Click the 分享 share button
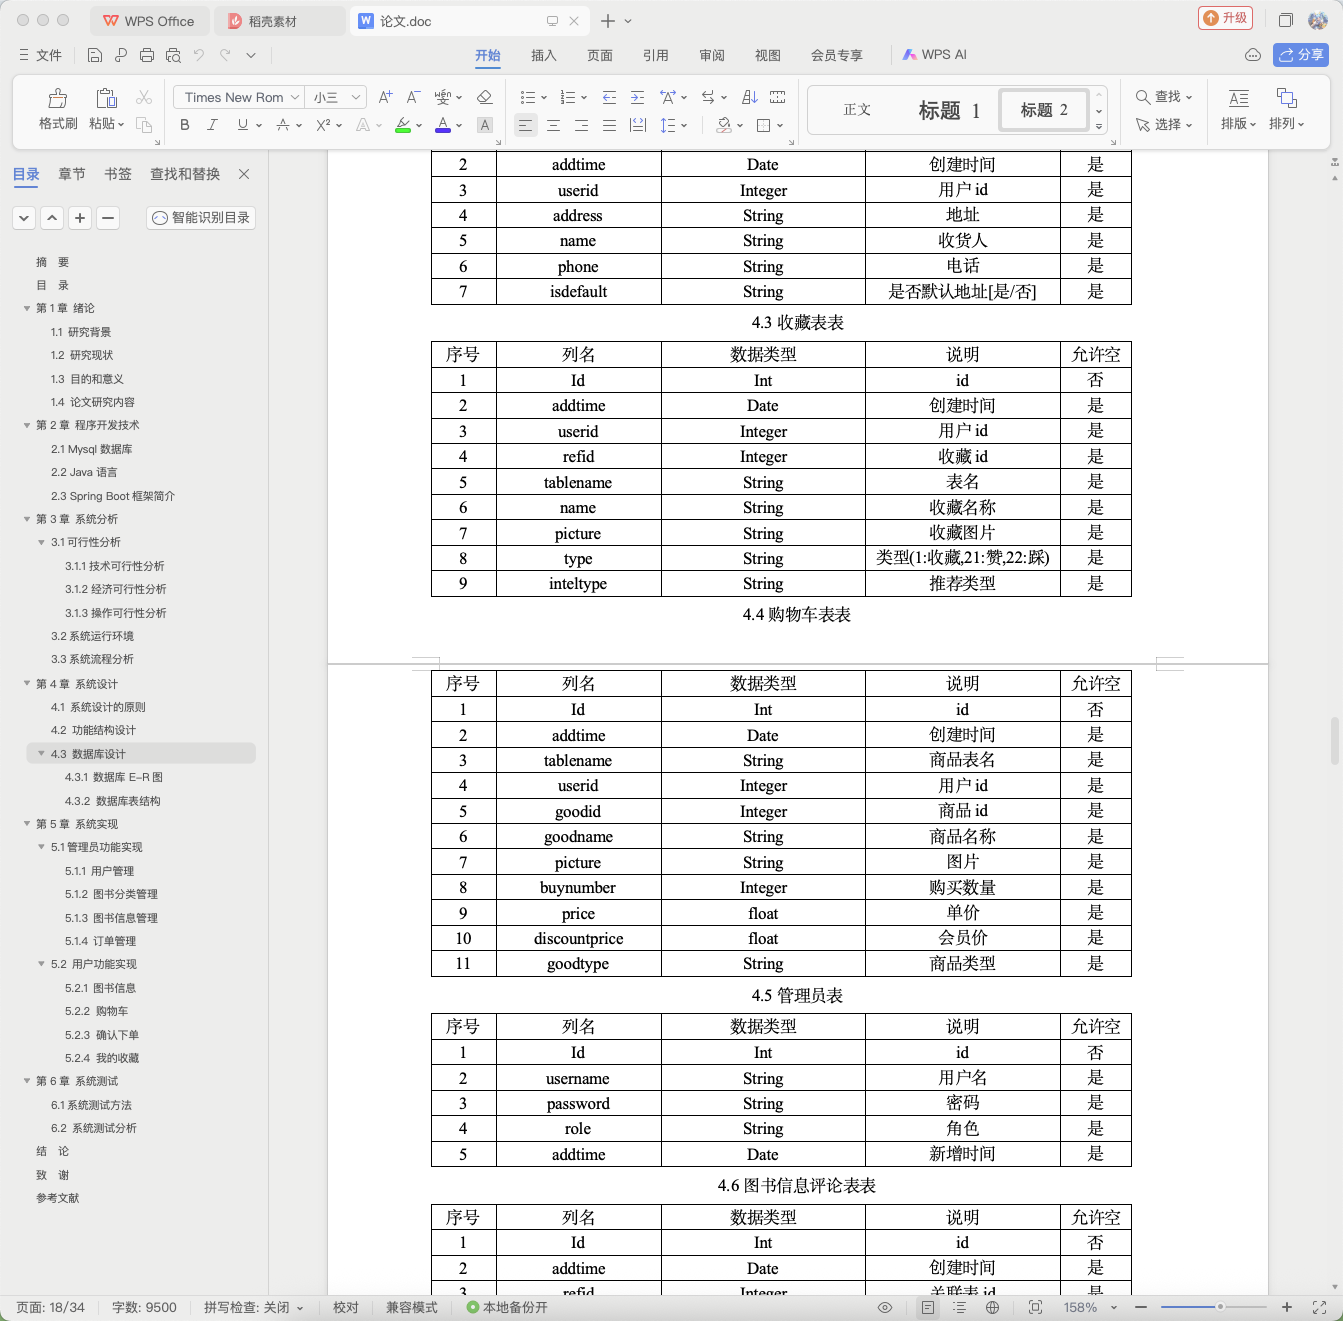 tap(1301, 55)
